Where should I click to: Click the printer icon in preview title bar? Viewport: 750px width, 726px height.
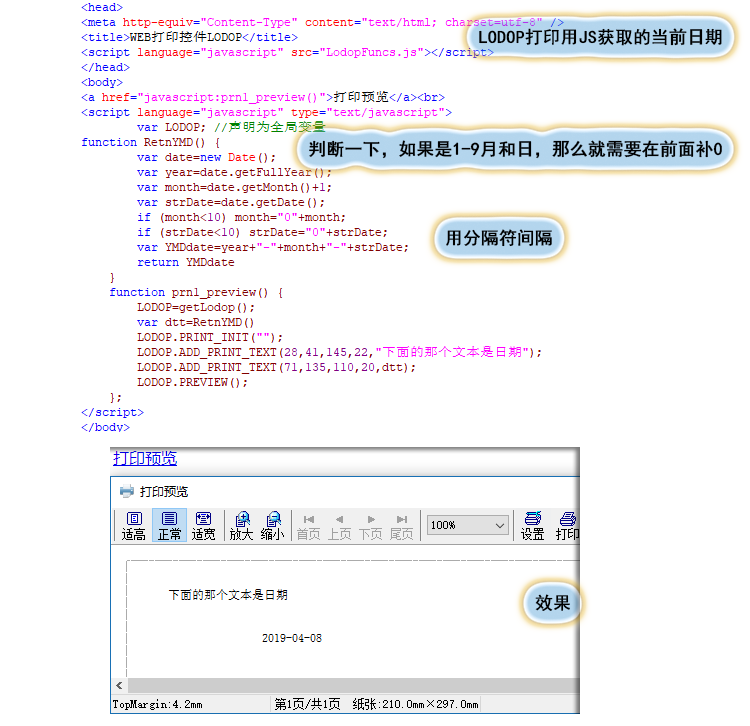click(126, 491)
